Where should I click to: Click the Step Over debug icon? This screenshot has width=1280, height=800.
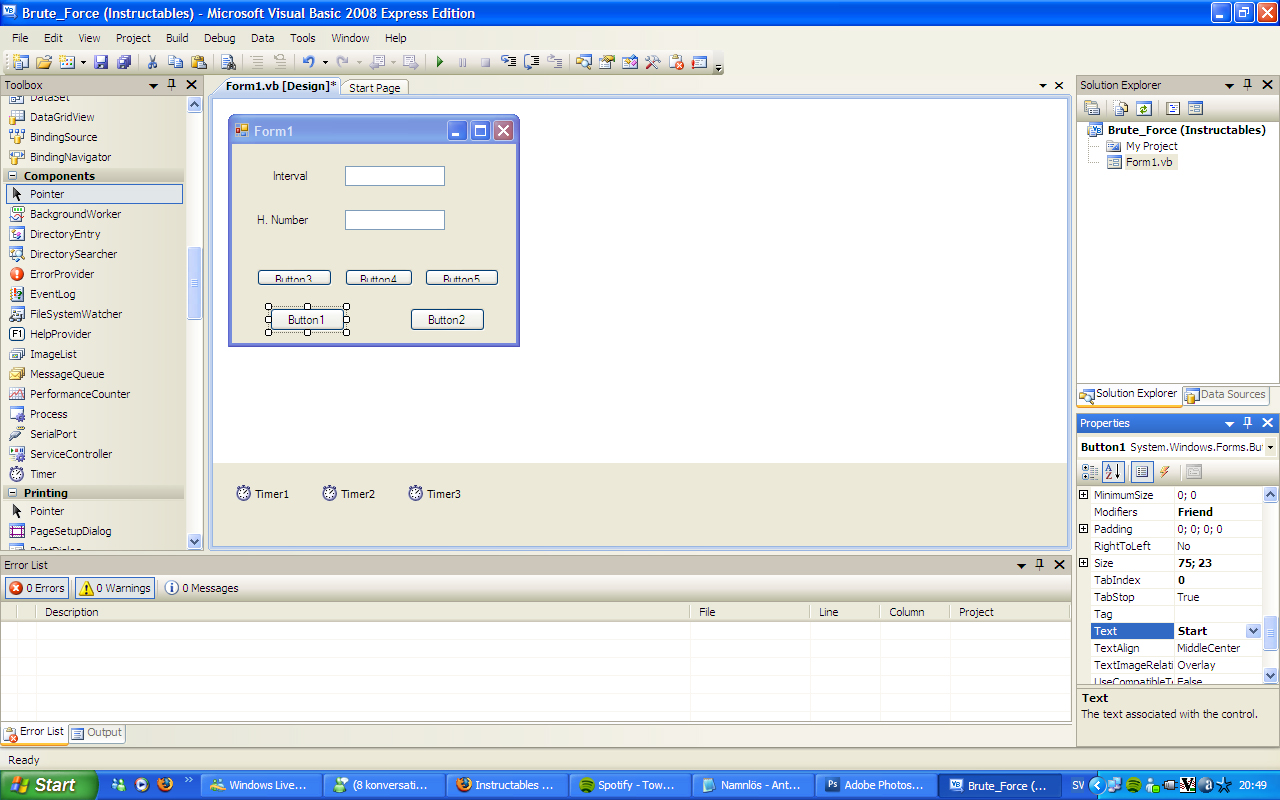tap(532, 62)
